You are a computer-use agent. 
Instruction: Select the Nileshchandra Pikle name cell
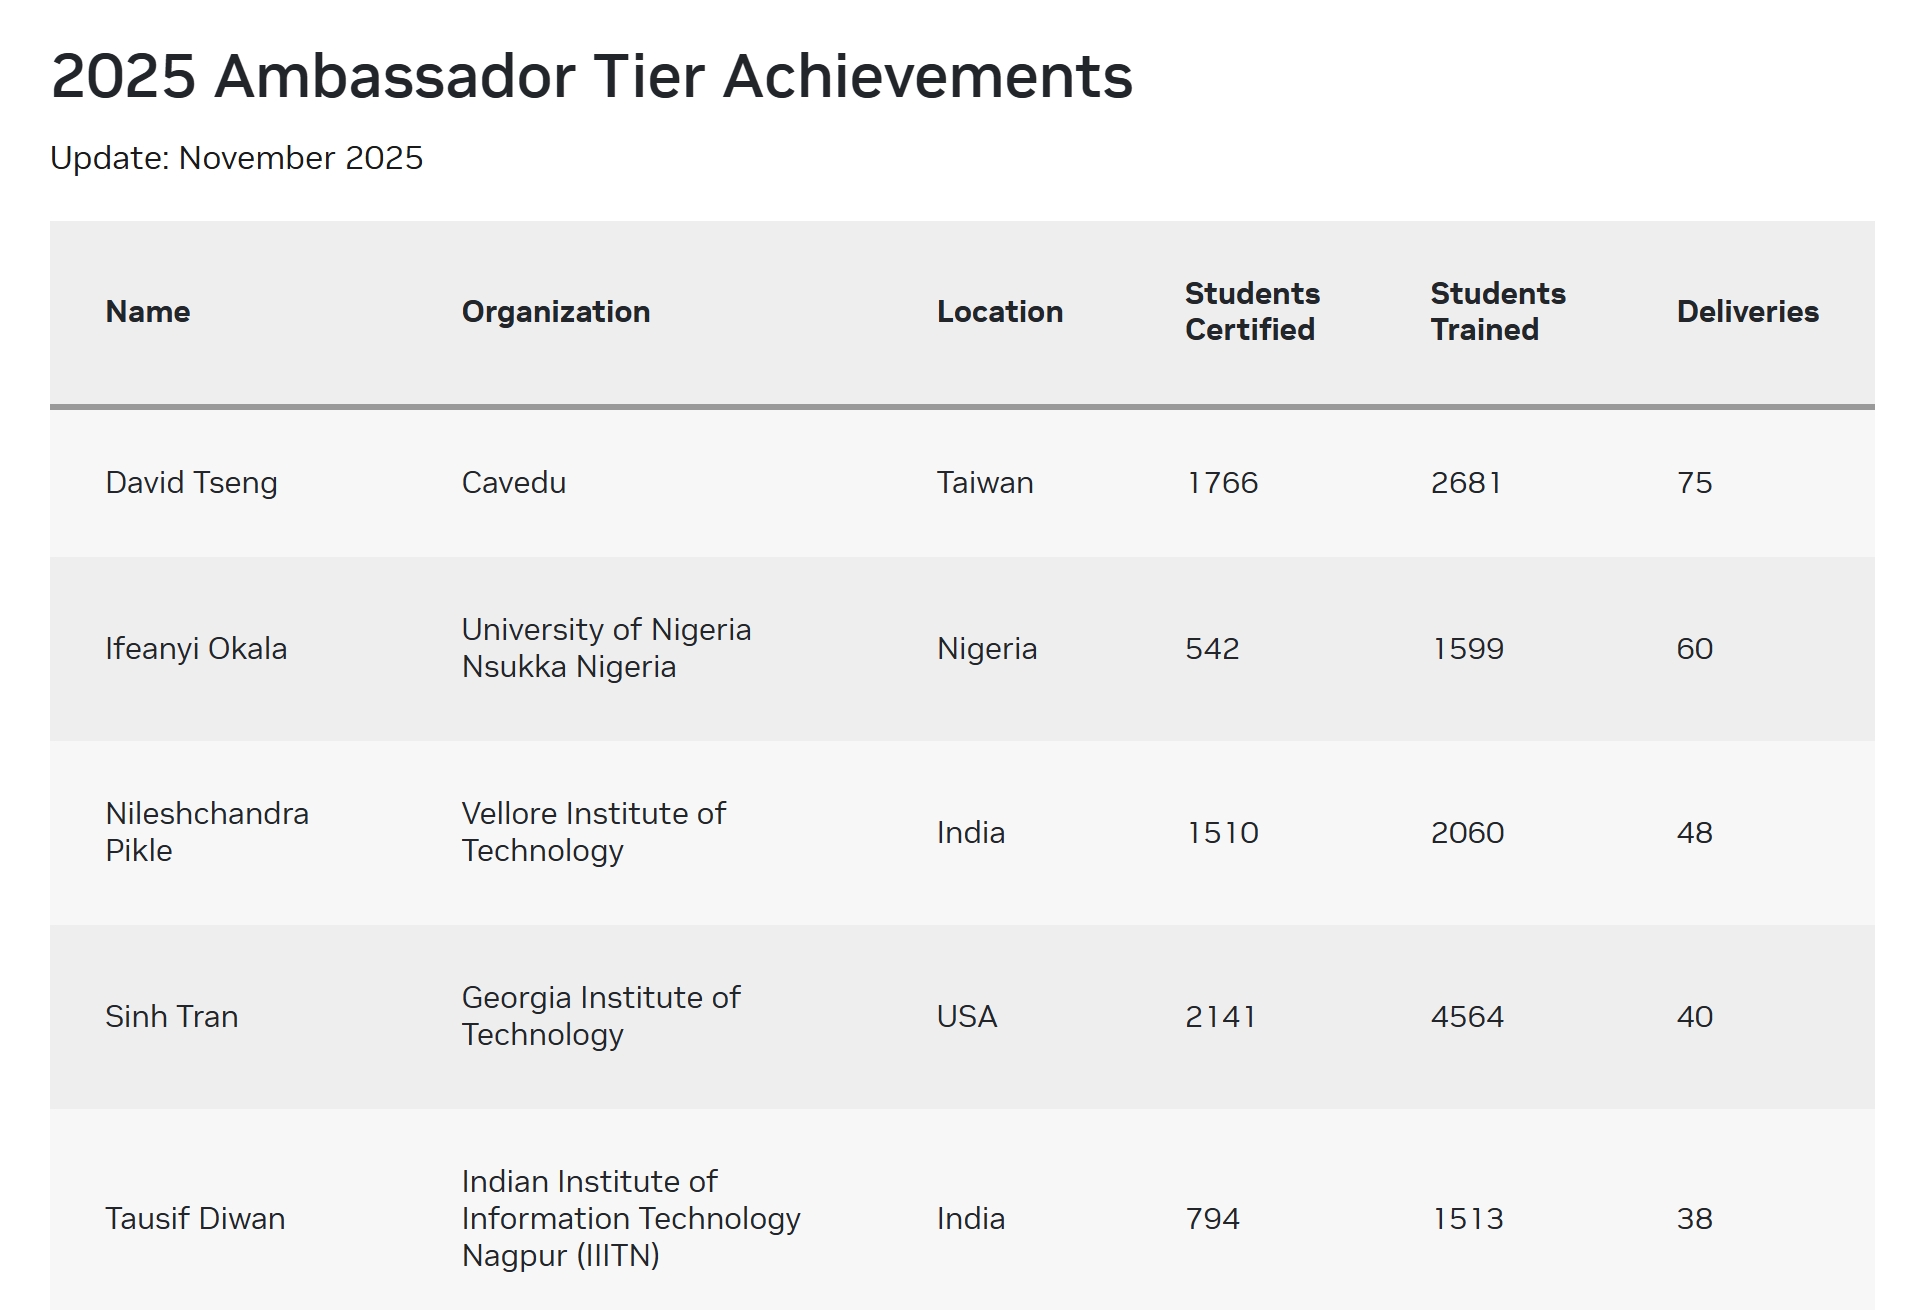click(x=206, y=832)
